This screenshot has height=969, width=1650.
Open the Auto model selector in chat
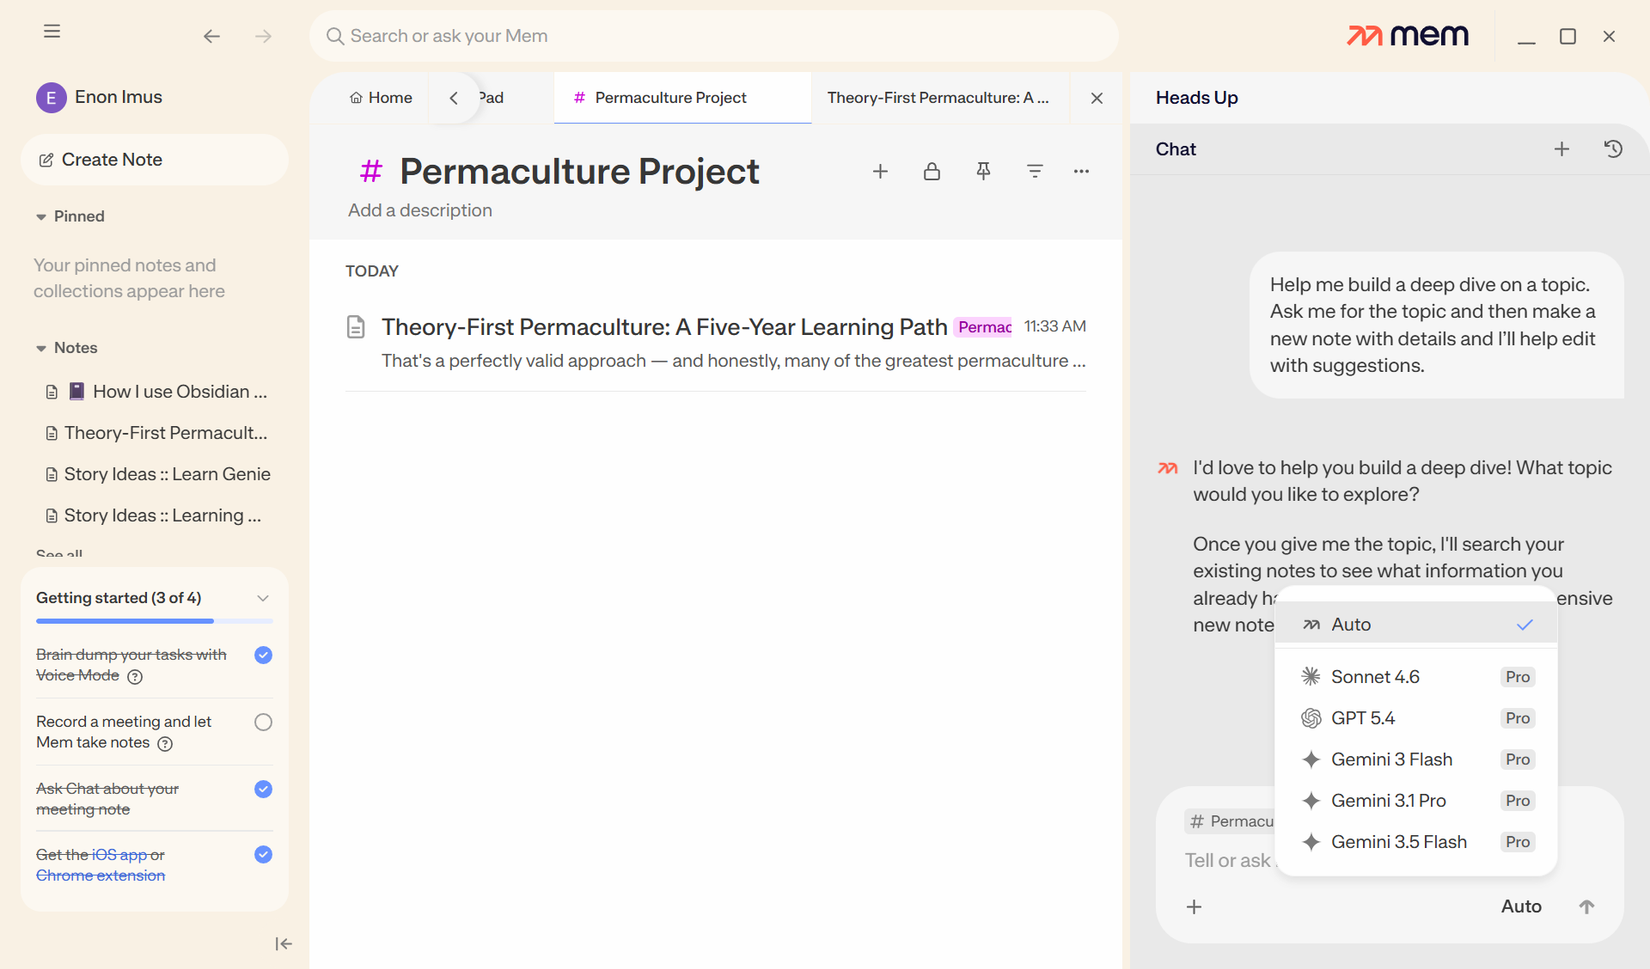(1521, 907)
